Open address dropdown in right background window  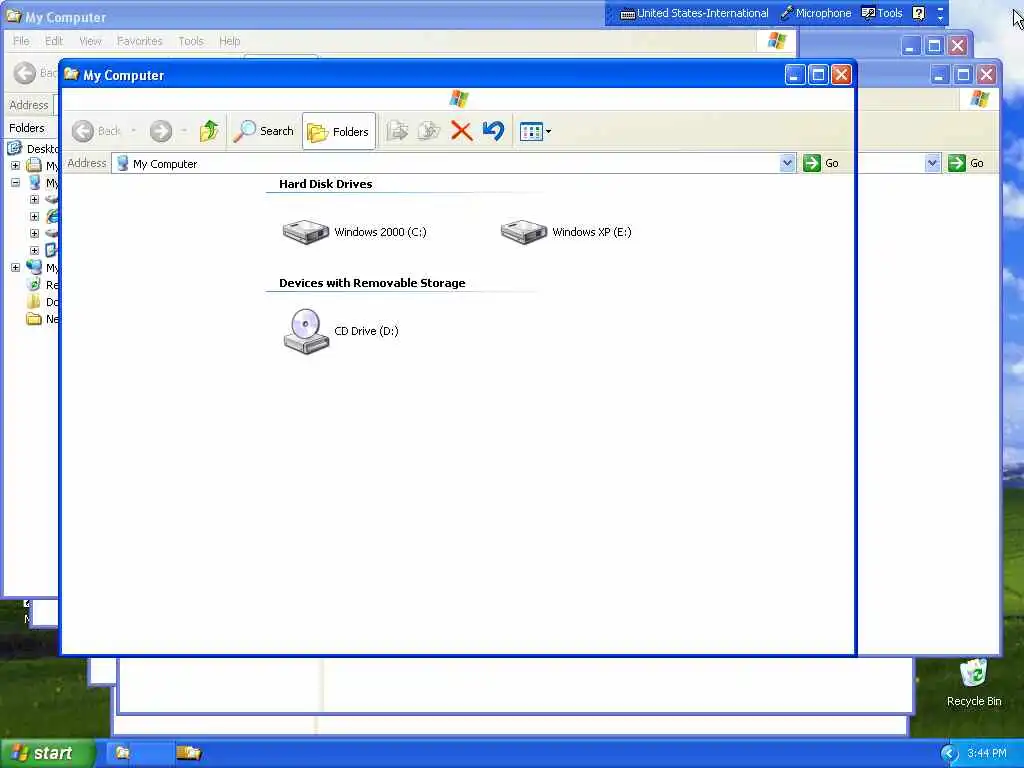[933, 163]
